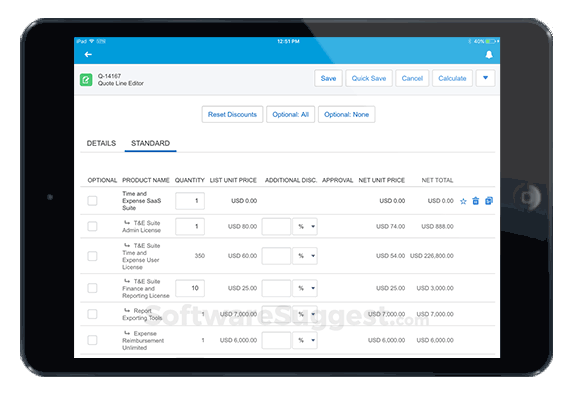Click quantity field showing 10

[x=190, y=288]
